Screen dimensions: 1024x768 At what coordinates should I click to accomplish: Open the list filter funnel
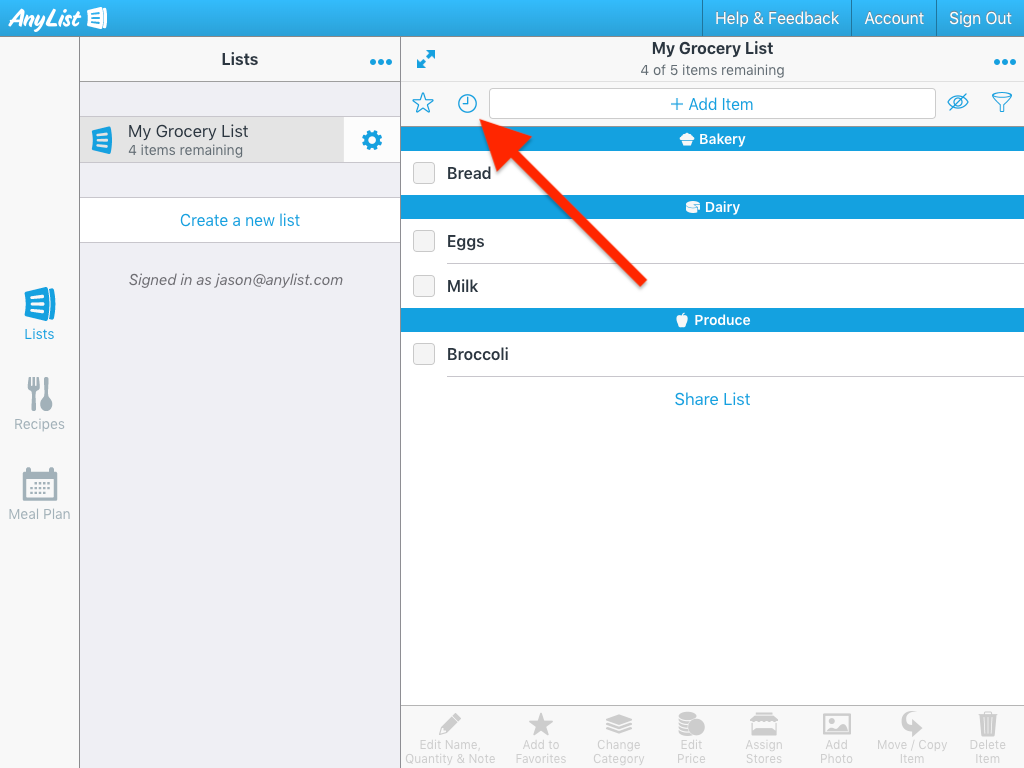coord(1001,103)
